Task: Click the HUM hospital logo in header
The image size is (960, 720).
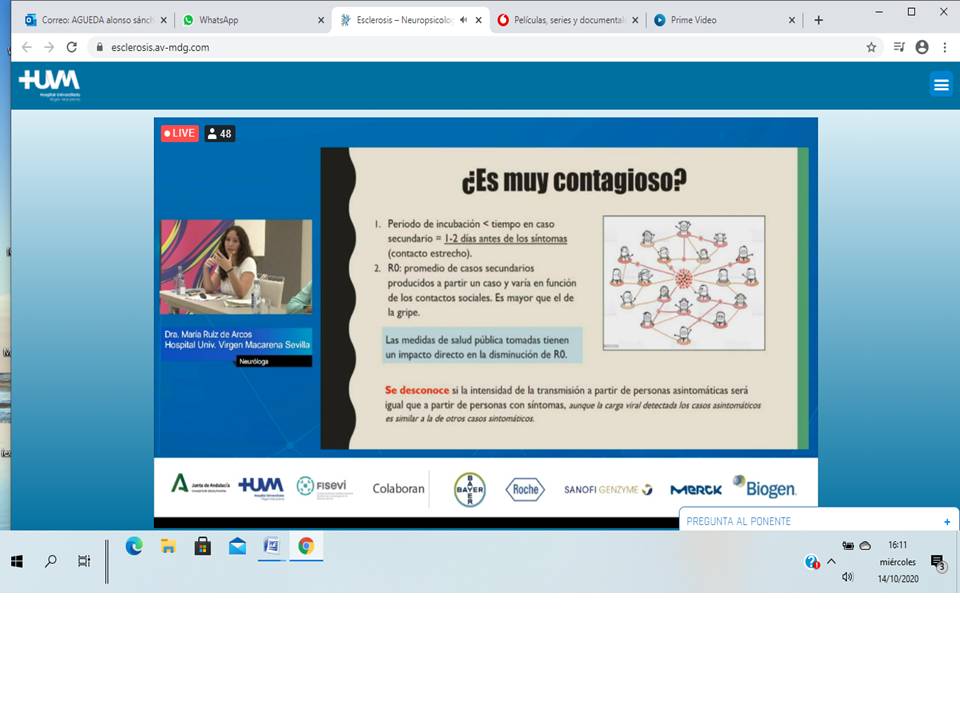Action: point(49,84)
